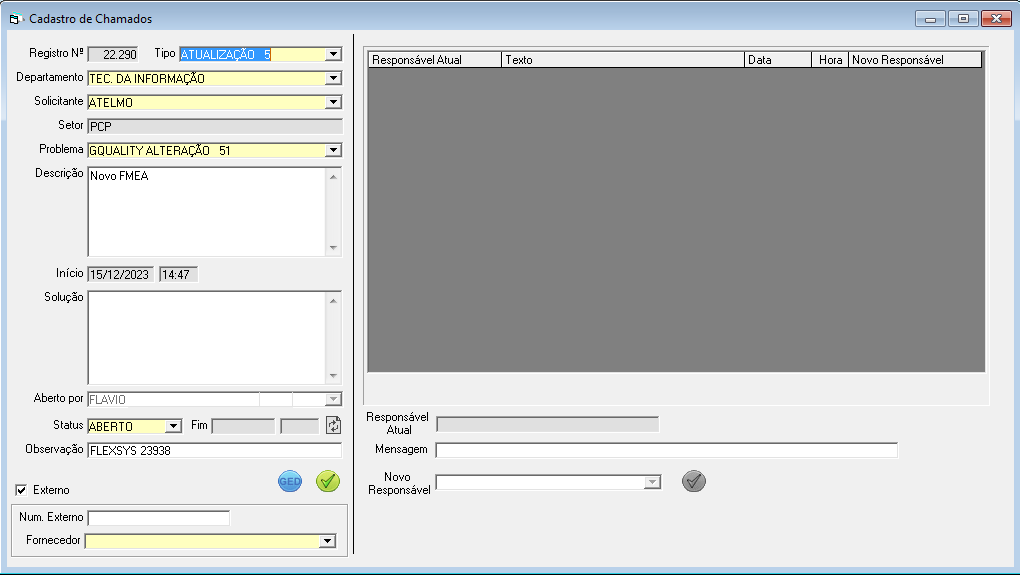Screen dimensions: 1020x575
Task: Click the Hora column header
Action: (830, 60)
